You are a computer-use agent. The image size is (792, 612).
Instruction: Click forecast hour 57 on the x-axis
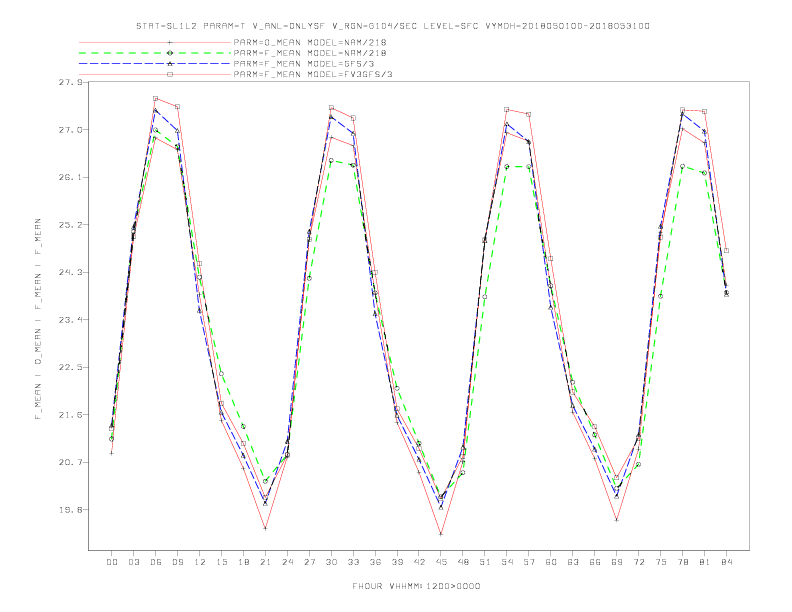click(529, 562)
